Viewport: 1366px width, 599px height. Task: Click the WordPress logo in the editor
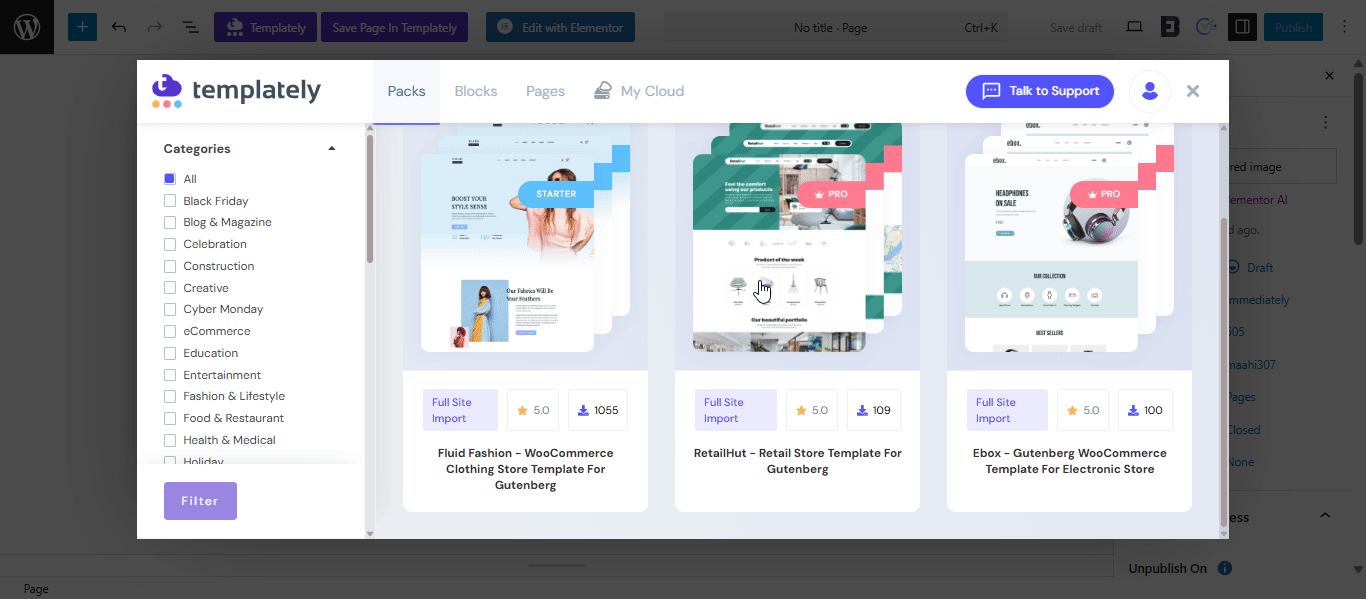coord(27,27)
